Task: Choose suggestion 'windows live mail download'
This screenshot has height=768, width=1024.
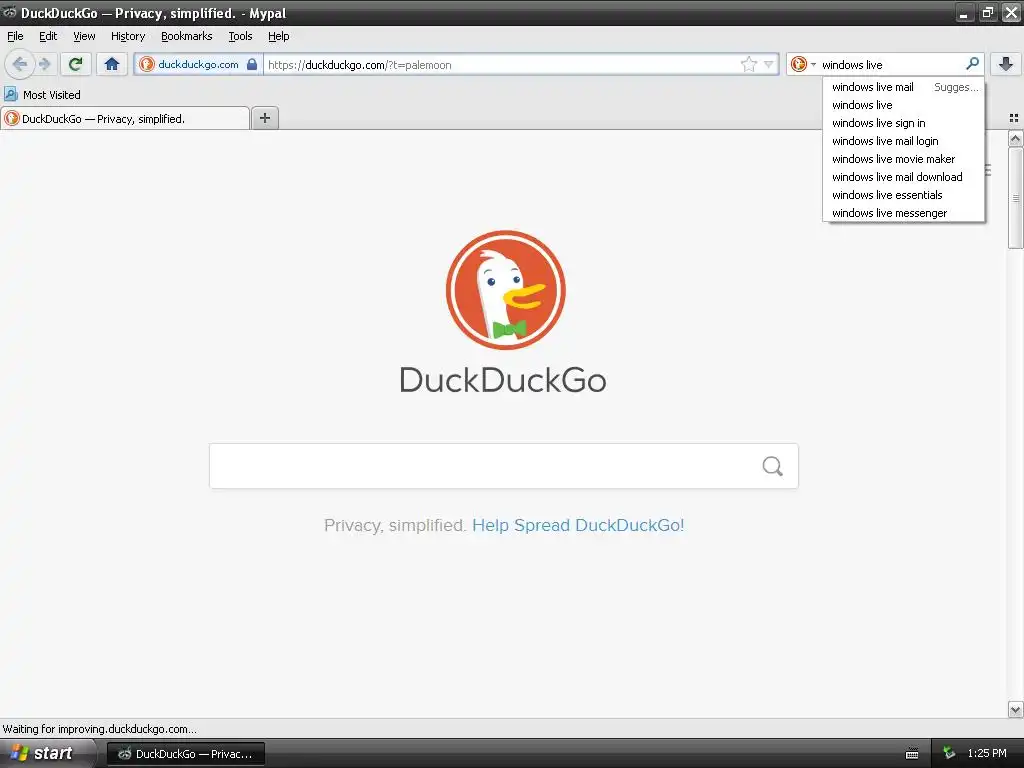Action: tap(904, 177)
